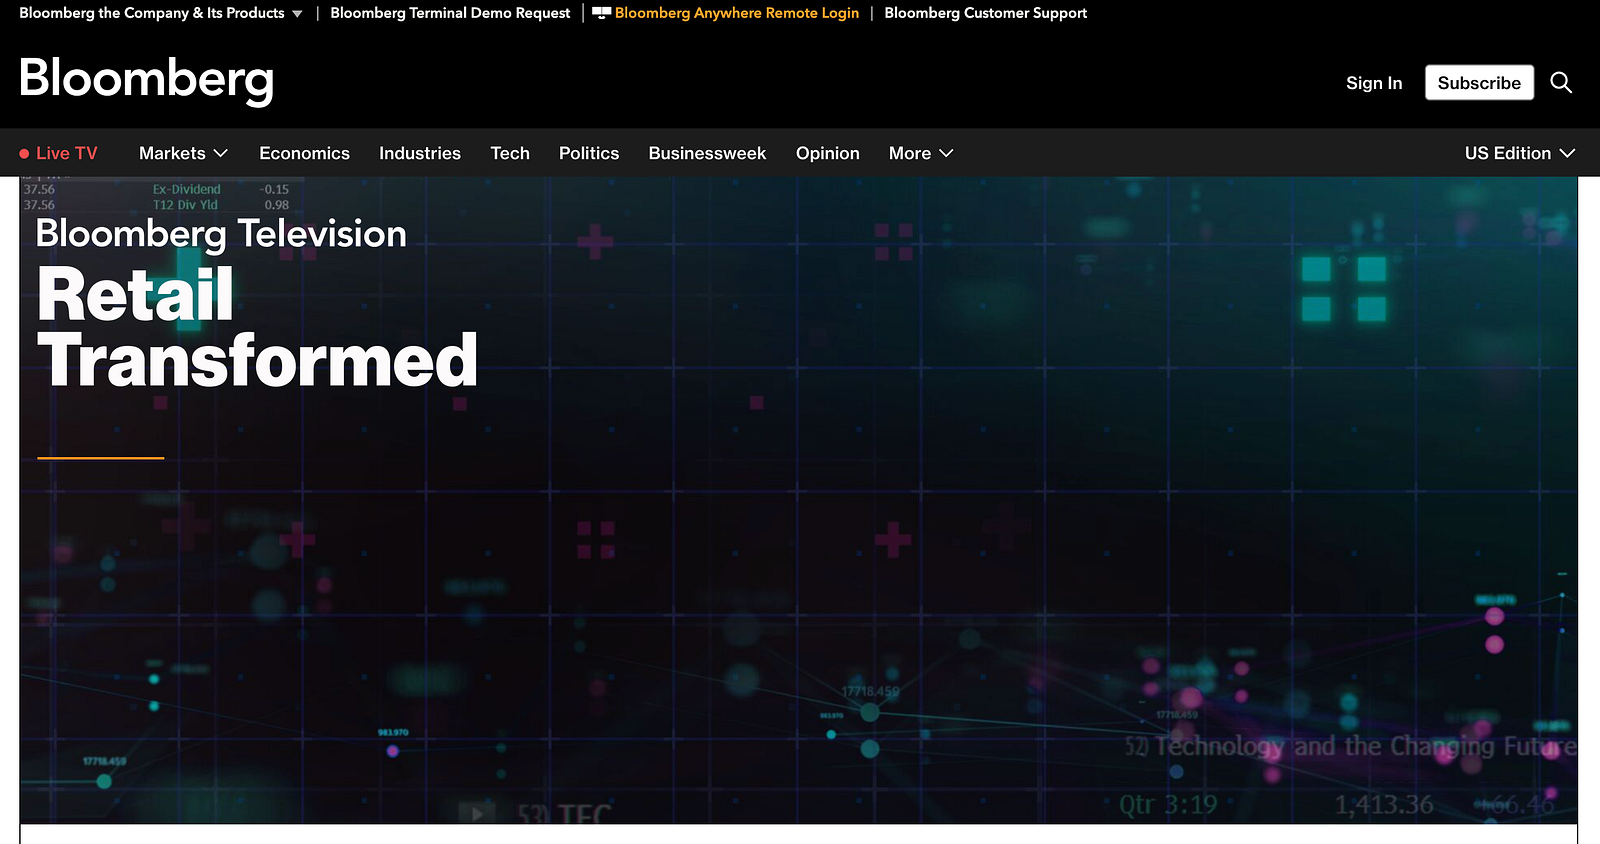1600x844 pixels.
Task: Open the Industries section
Action: pos(420,153)
